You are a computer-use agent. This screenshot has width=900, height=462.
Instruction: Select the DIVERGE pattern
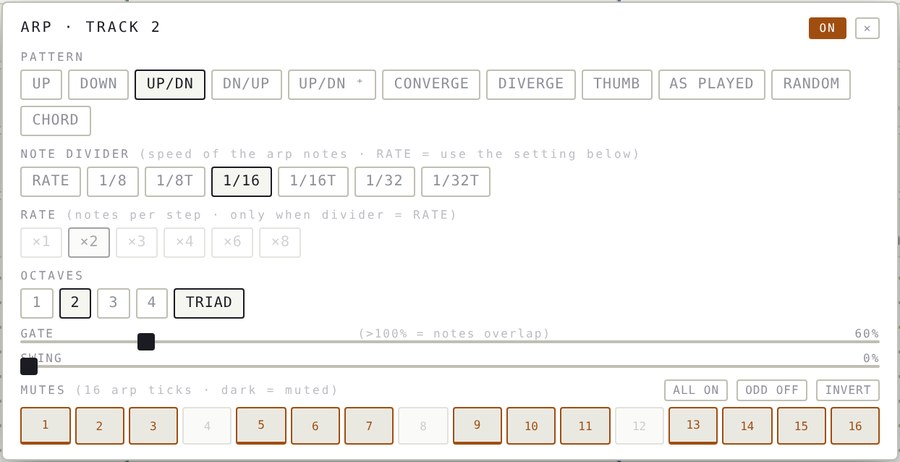(531, 84)
